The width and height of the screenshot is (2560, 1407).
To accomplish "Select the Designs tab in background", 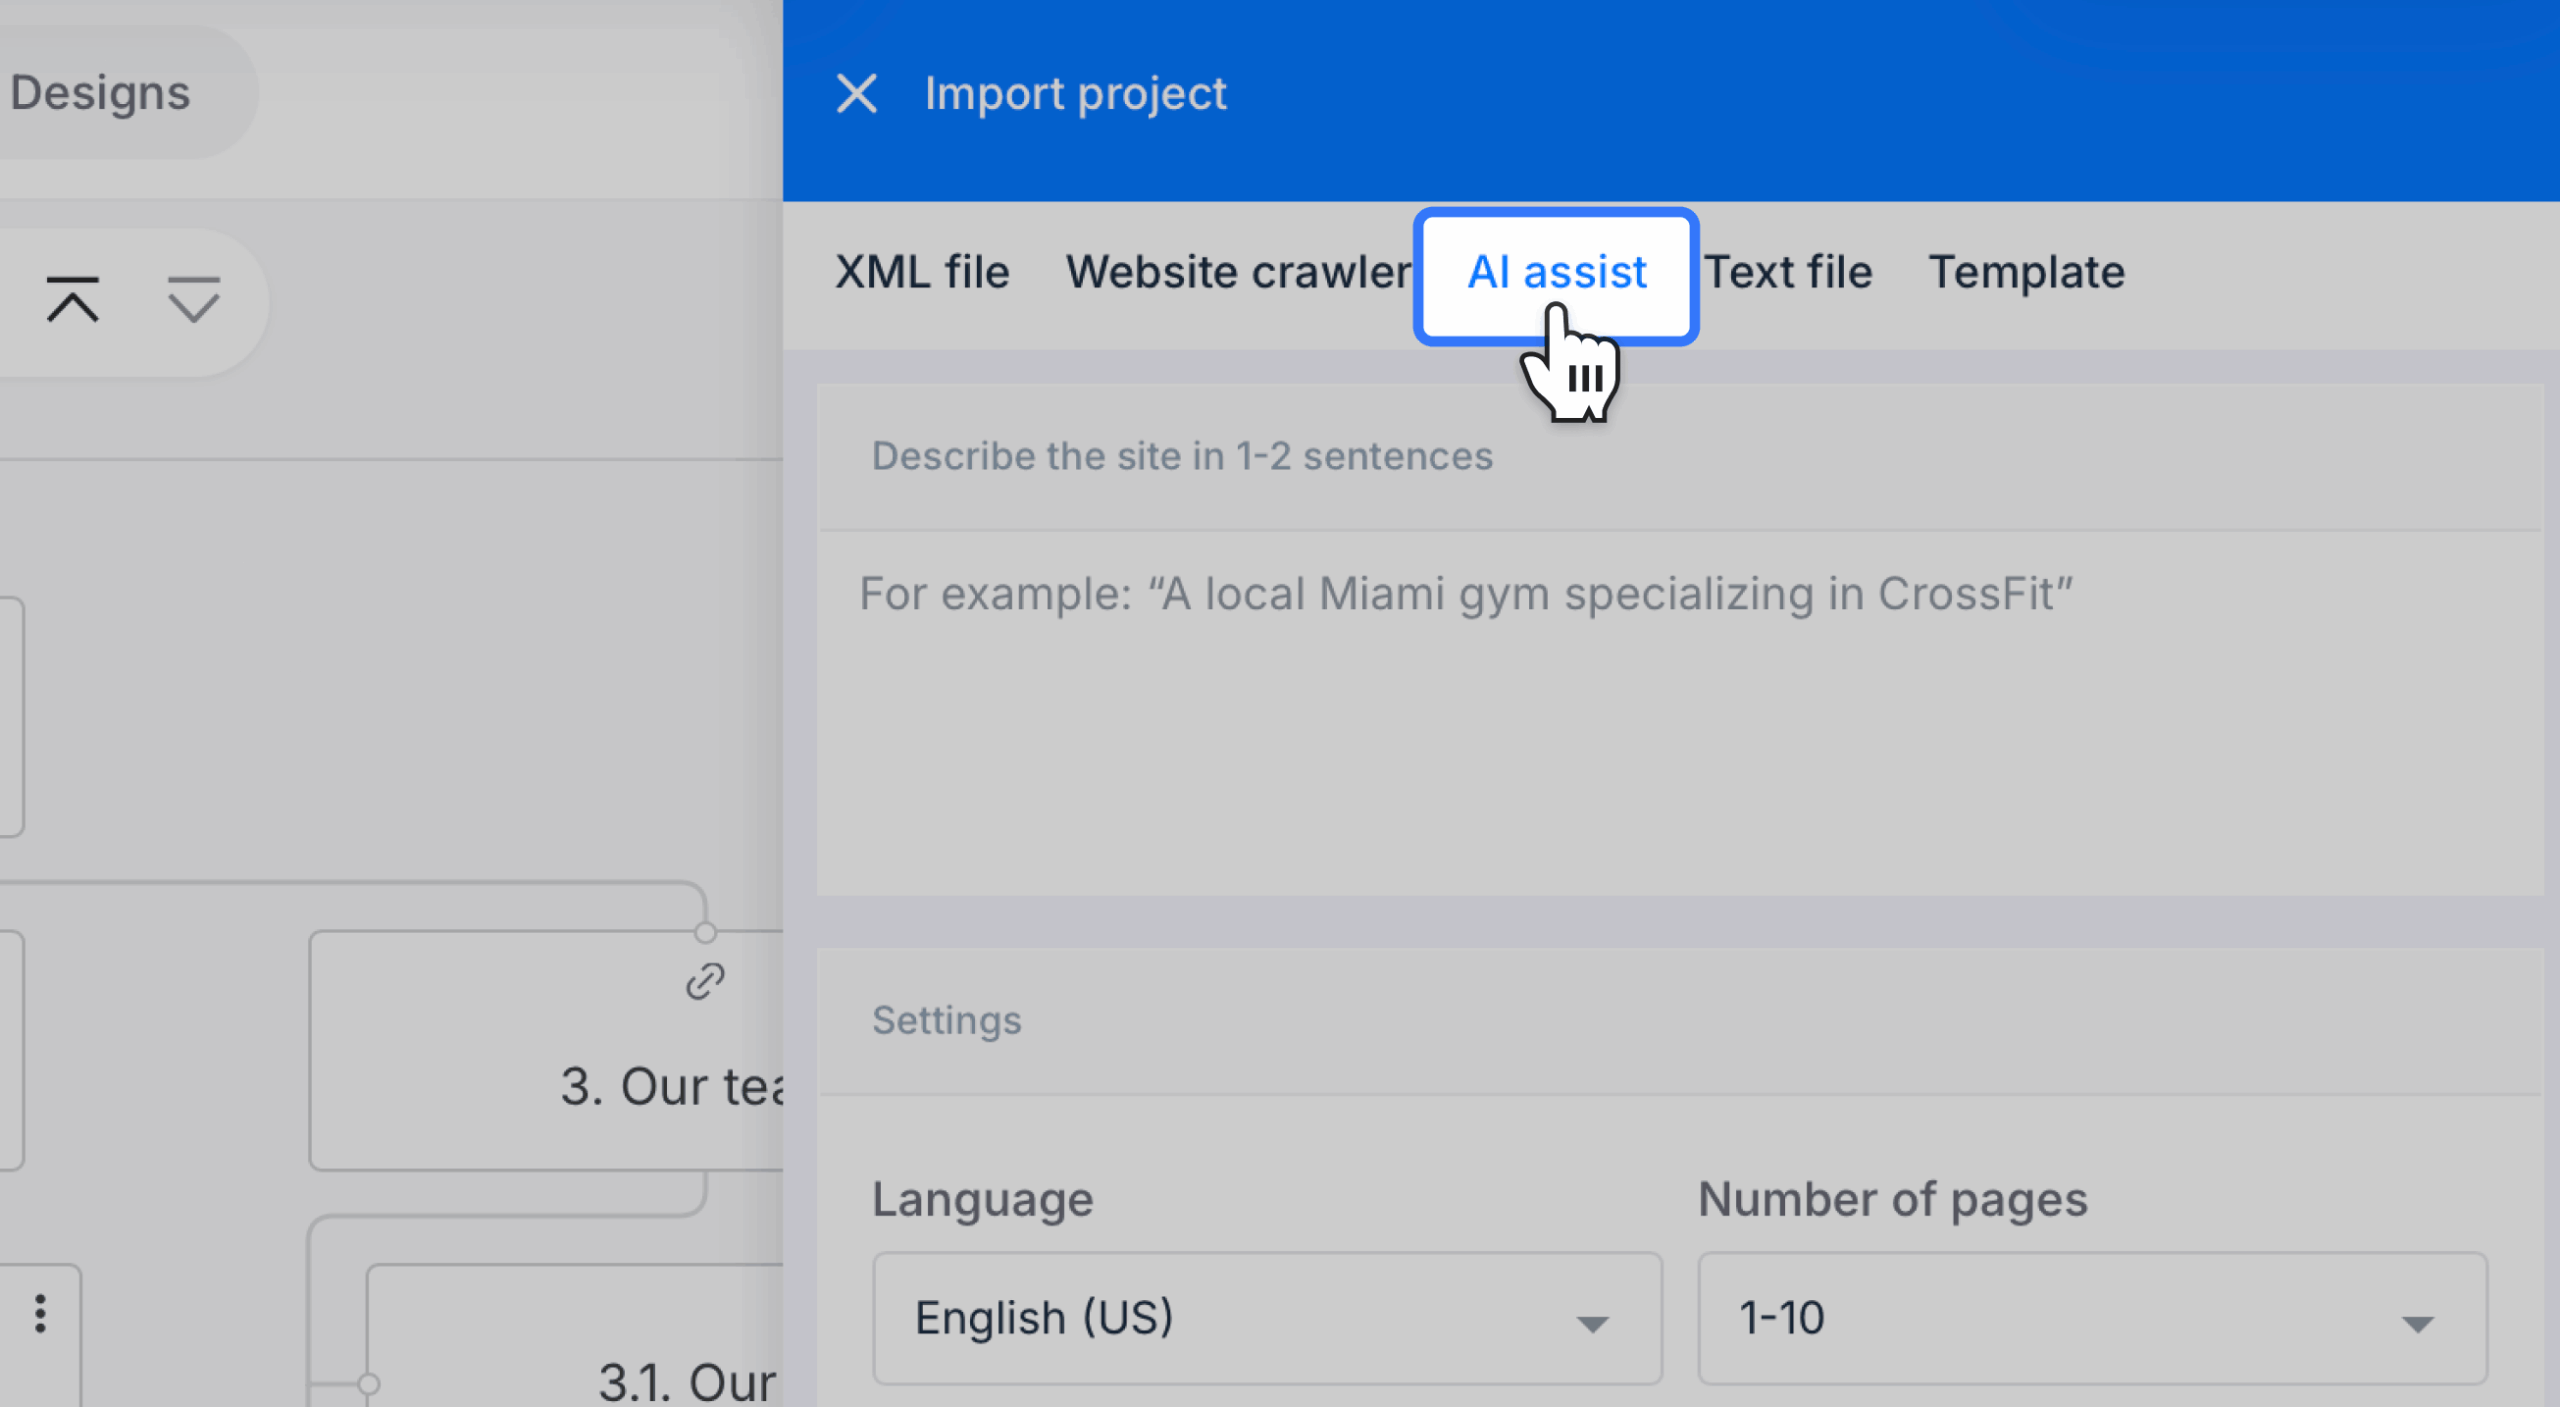I will [100, 93].
